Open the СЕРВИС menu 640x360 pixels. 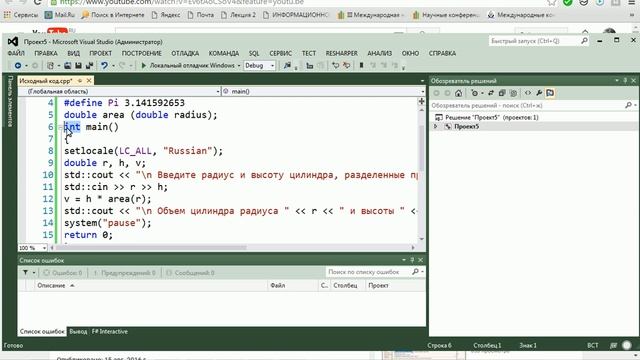pos(280,53)
